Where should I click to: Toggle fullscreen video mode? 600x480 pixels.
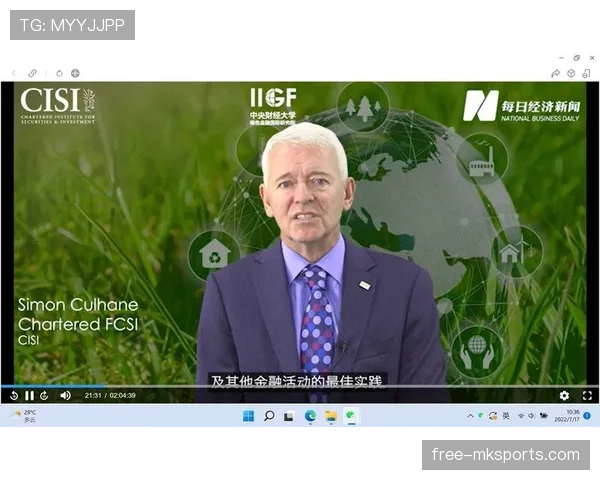[x=587, y=396]
